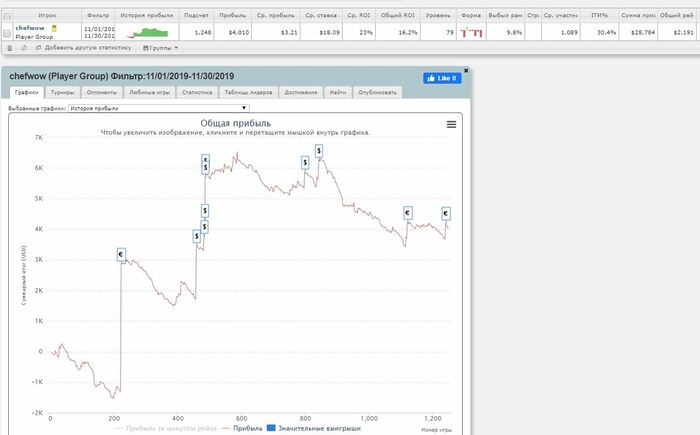Image resolution: width=700 pixels, height=435 pixels.
Task: Sort by the Ср. ROI column header
Action: pyautogui.click(x=359, y=15)
